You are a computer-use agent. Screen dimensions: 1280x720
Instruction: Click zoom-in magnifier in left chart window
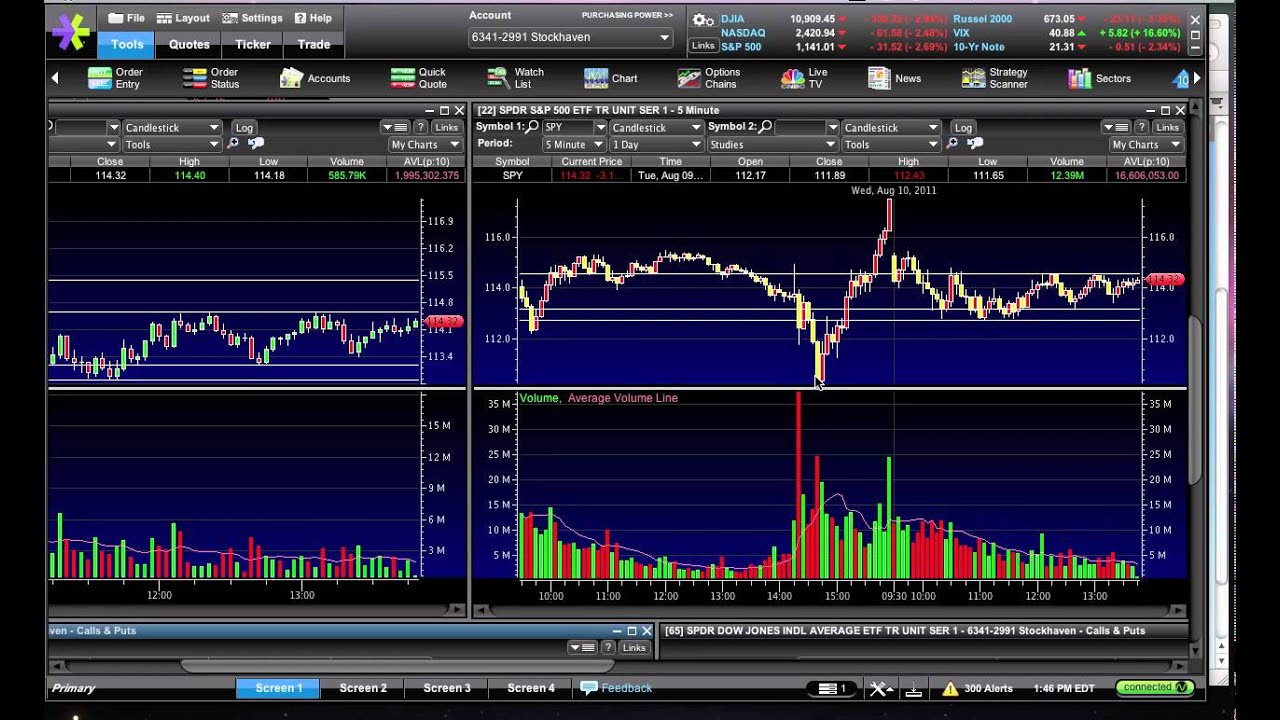coord(234,144)
